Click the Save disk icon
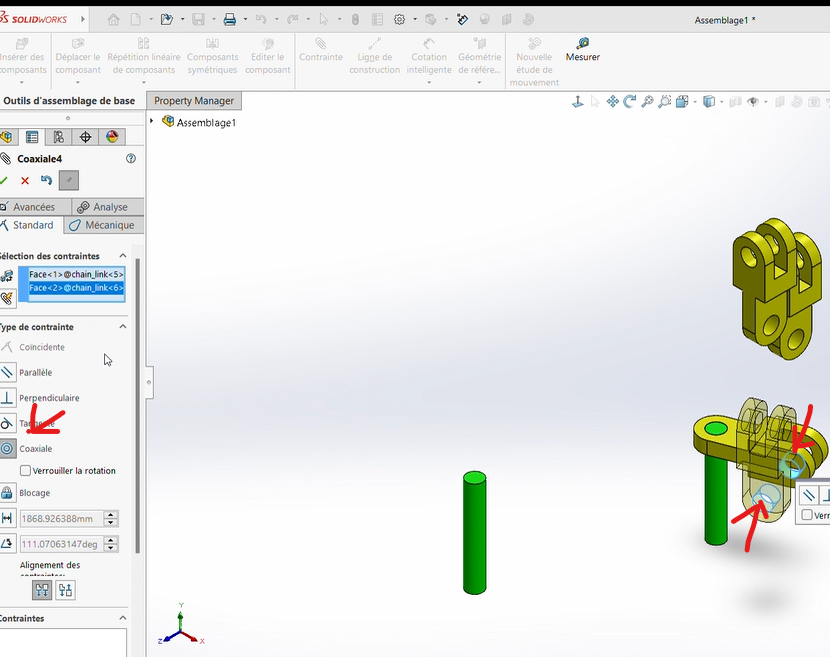This screenshot has width=830, height=657. (199, 20)
